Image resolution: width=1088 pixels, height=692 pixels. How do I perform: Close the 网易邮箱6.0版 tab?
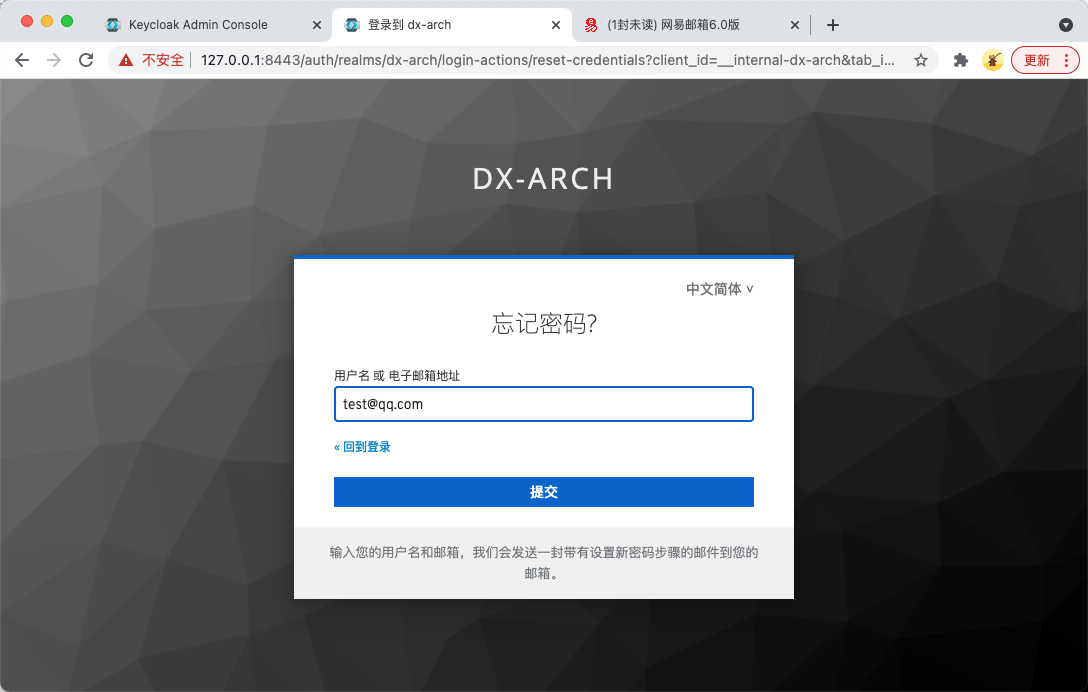click(795, 25)
